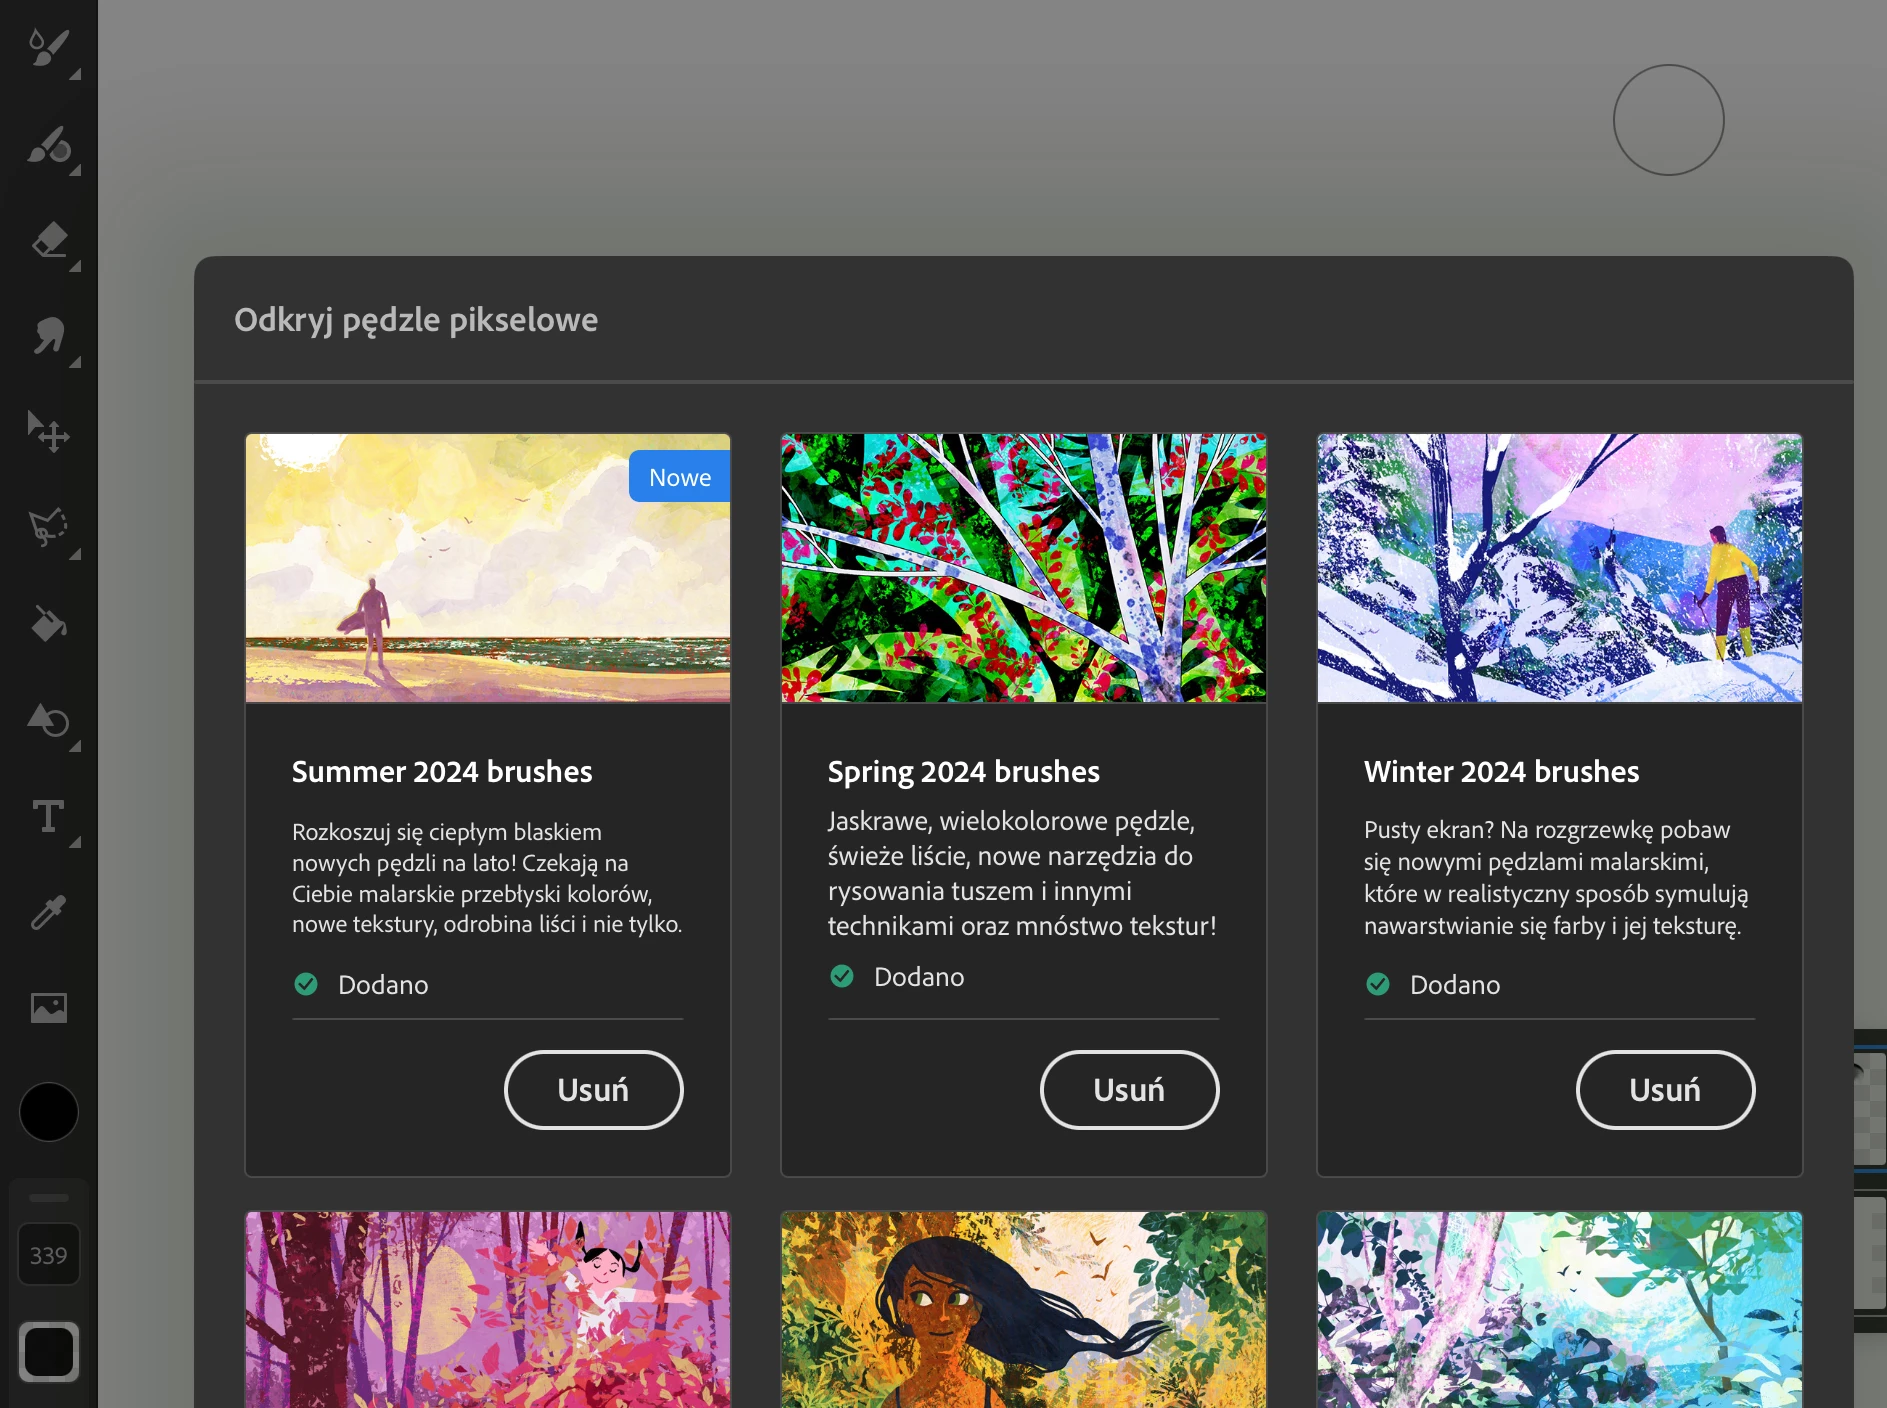1887x1408 pixels.
Task: Select the Paint Bucket fill tool
Action: [48, 624]
